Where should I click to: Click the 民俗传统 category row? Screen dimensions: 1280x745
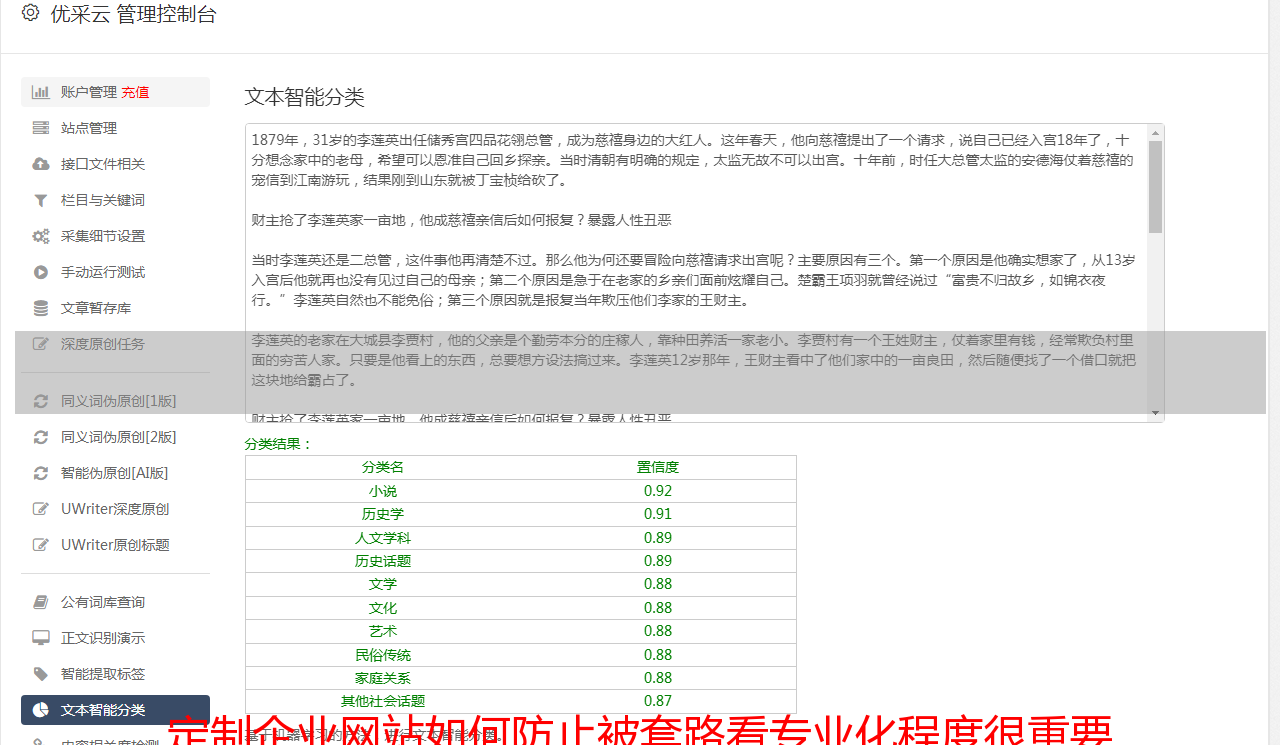tap(521, 655)
